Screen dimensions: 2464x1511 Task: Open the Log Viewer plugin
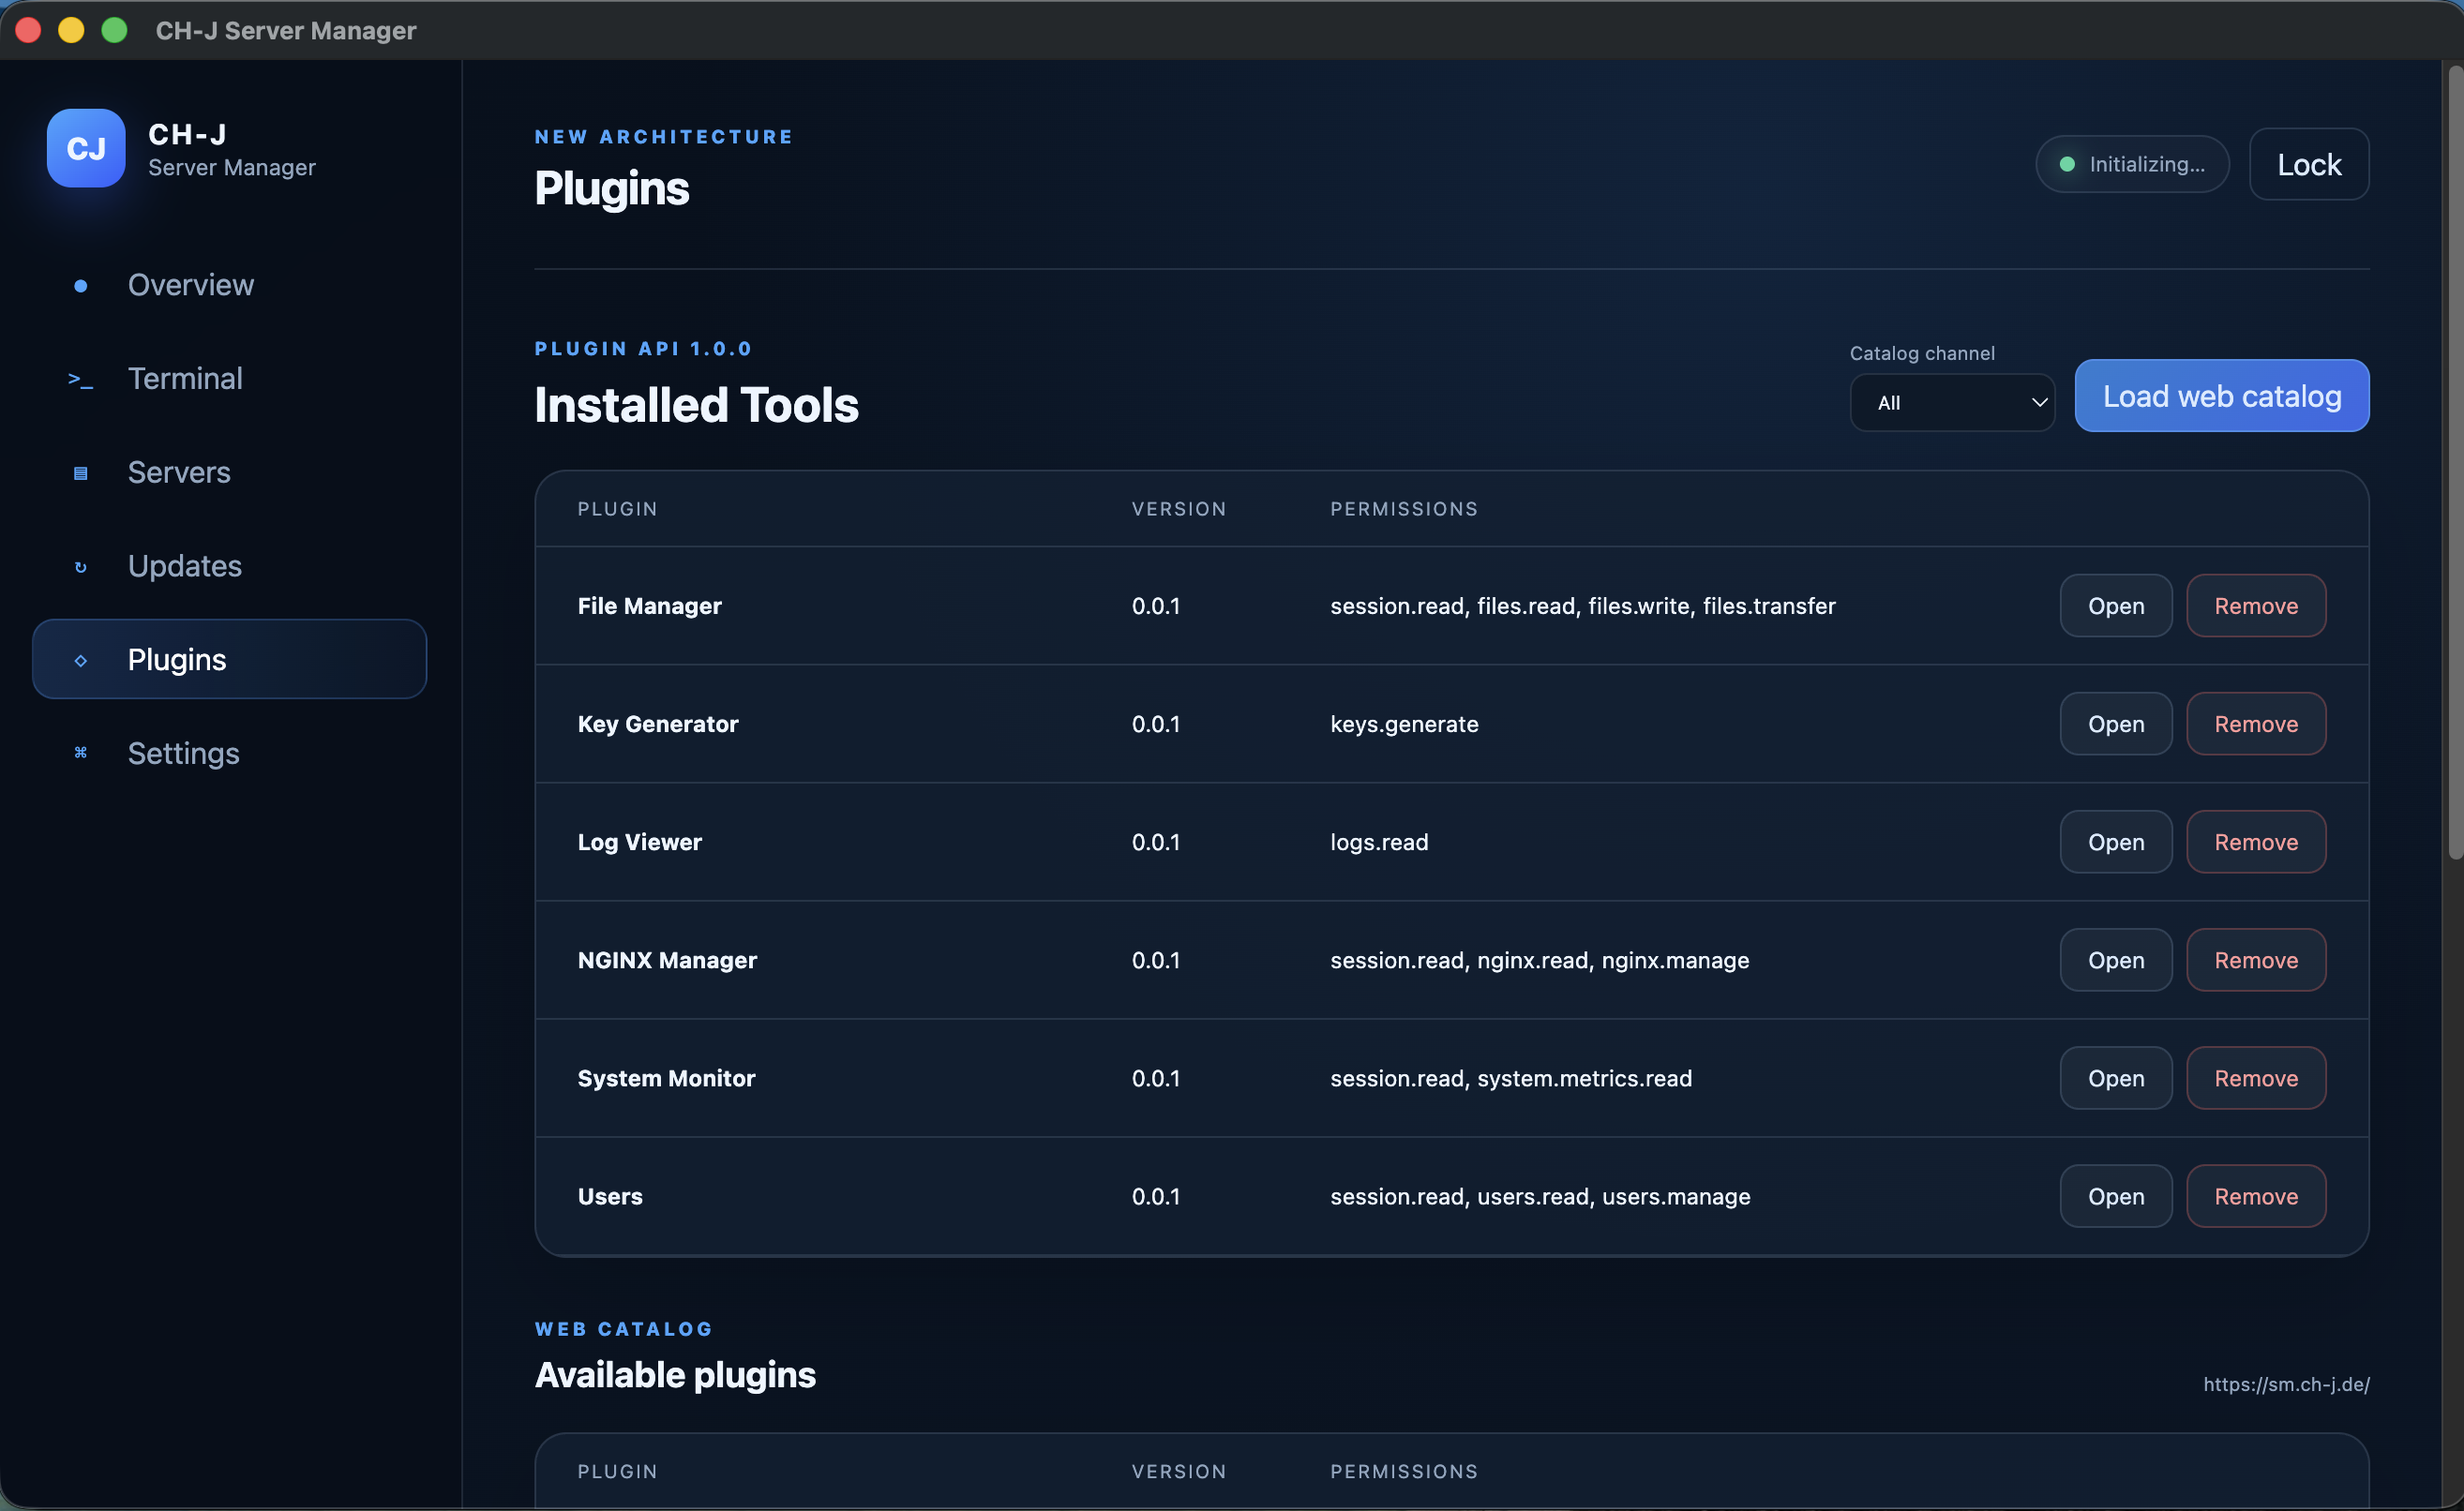[x=2116, y=842]
